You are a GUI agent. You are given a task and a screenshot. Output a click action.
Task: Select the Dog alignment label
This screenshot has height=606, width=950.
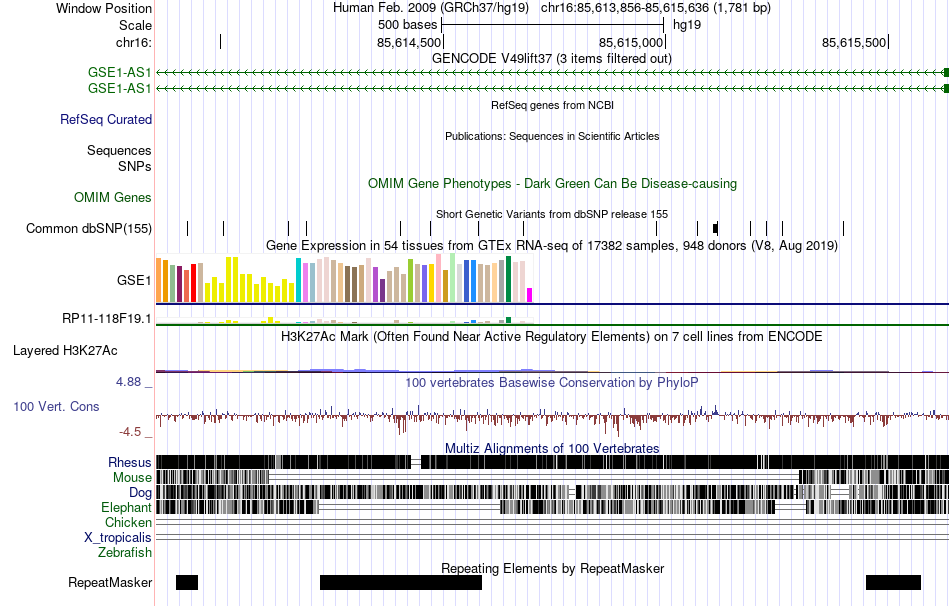(140, 493)
